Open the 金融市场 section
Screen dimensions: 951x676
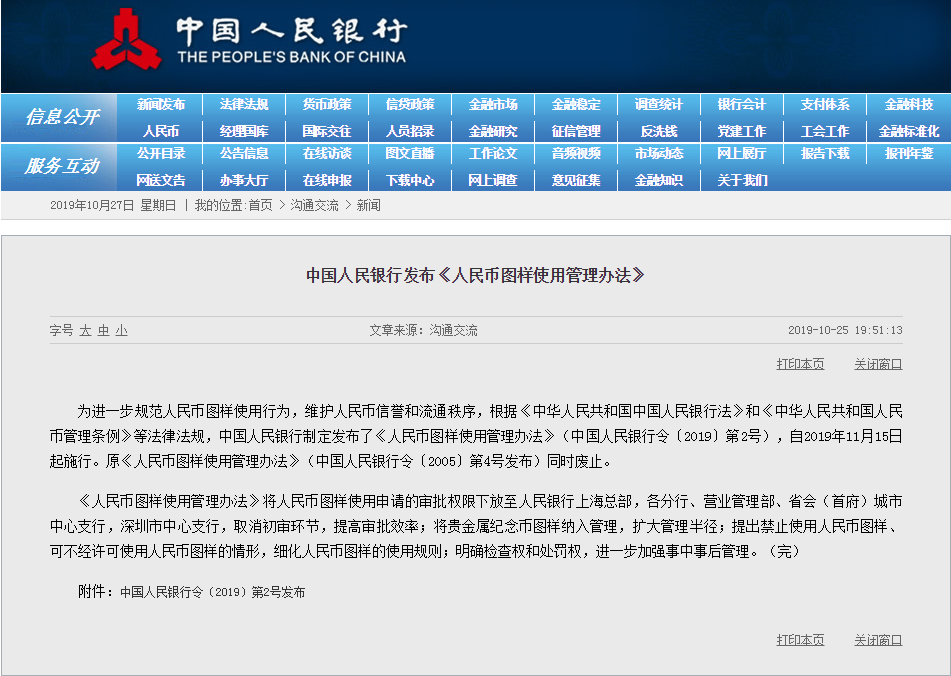click(493, 104)
